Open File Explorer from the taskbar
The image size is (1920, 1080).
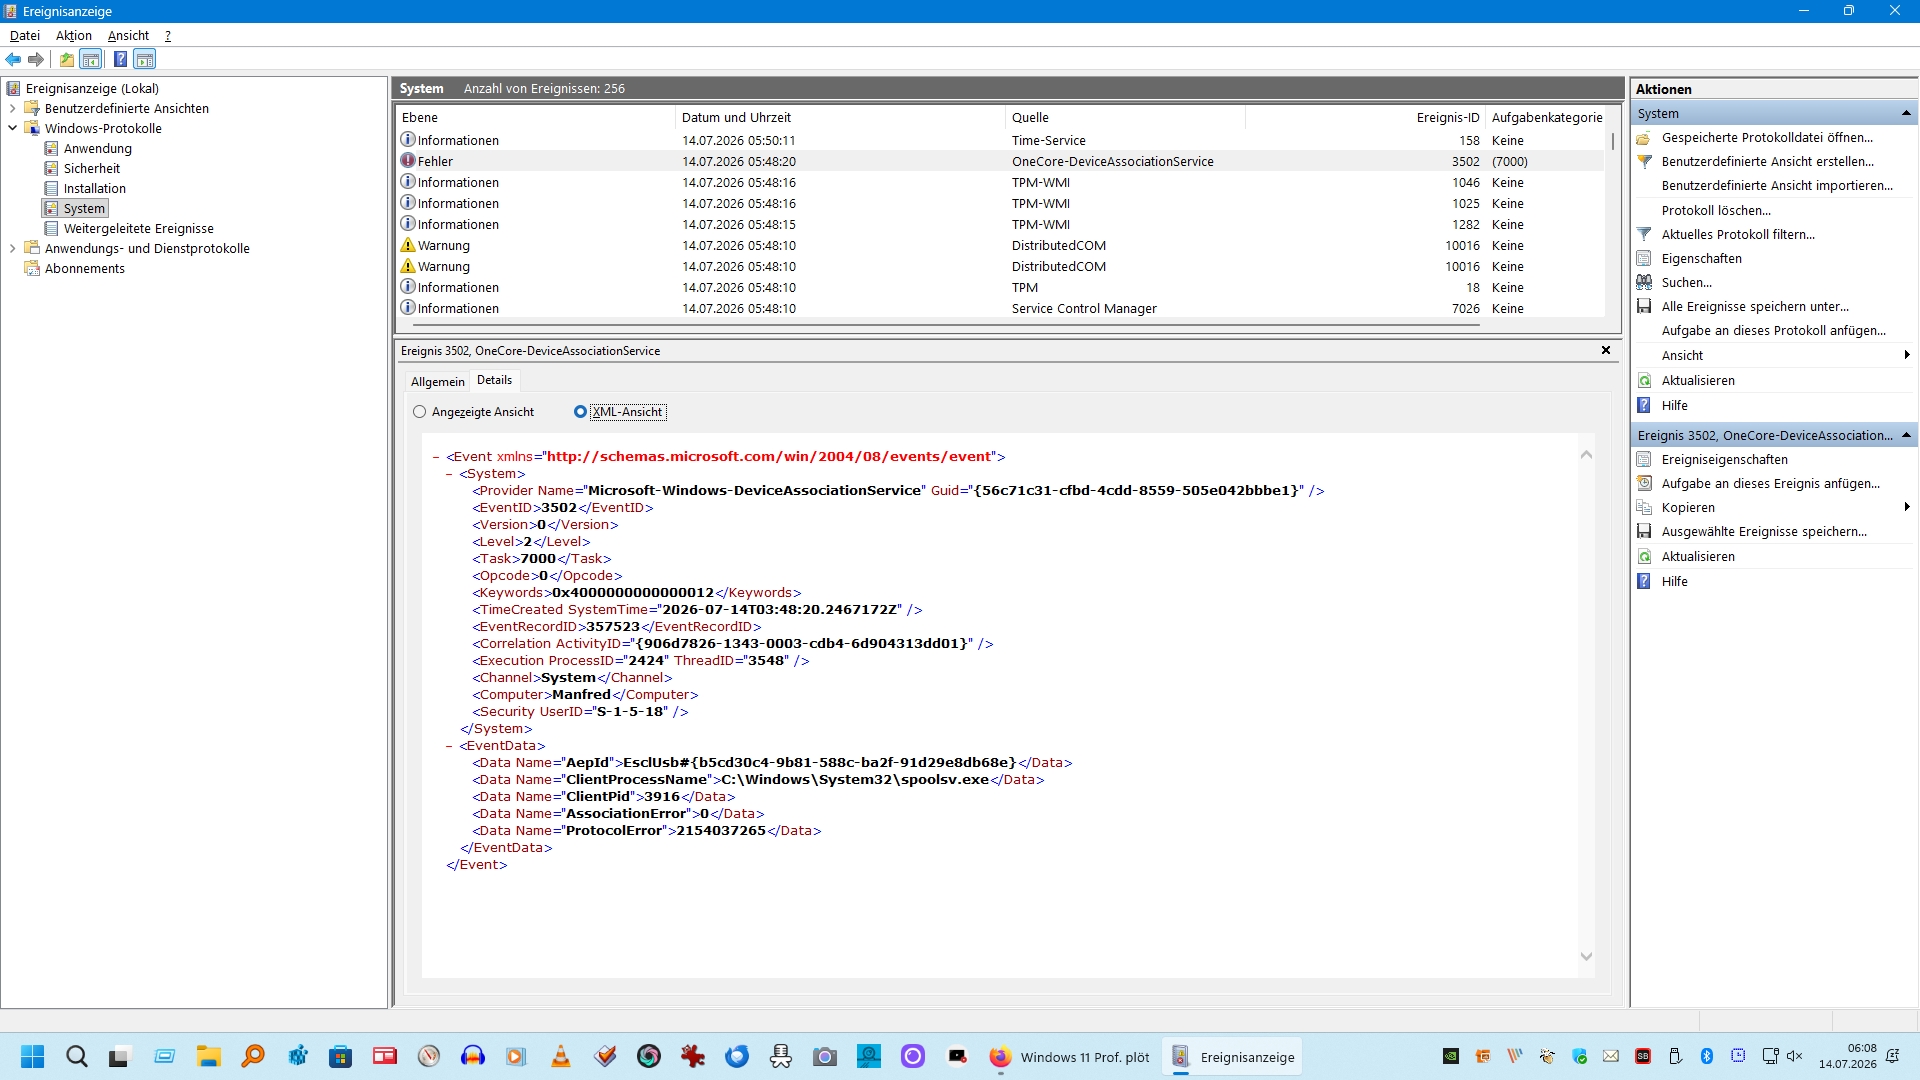(208, 1056)
